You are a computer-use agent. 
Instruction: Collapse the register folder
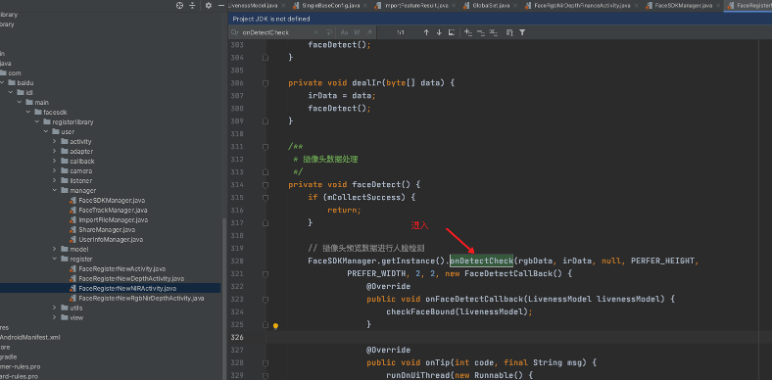(x=55, y=259)
